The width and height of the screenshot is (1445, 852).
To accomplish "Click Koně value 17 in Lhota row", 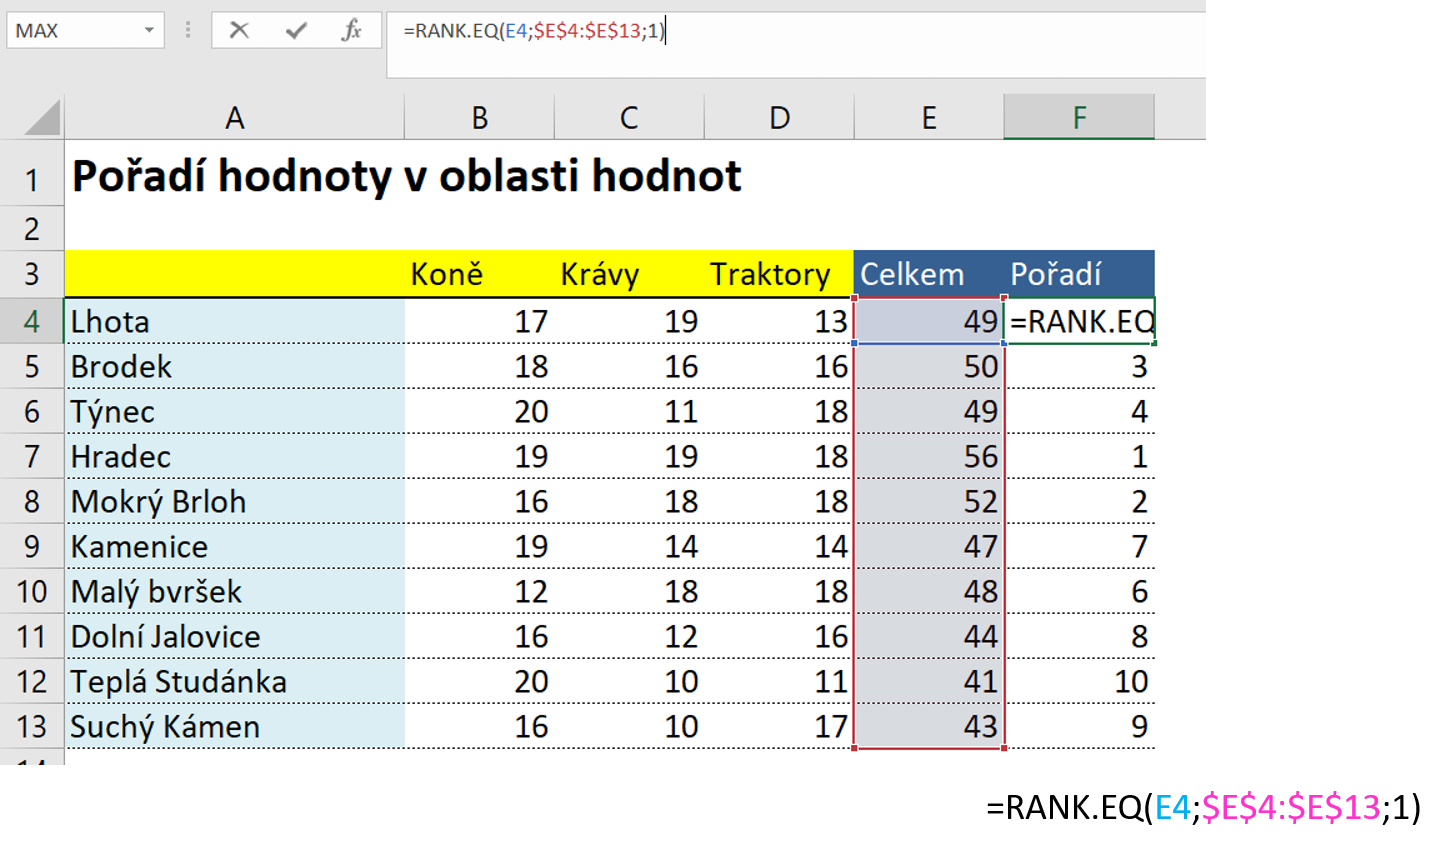I will click(479, 321).
